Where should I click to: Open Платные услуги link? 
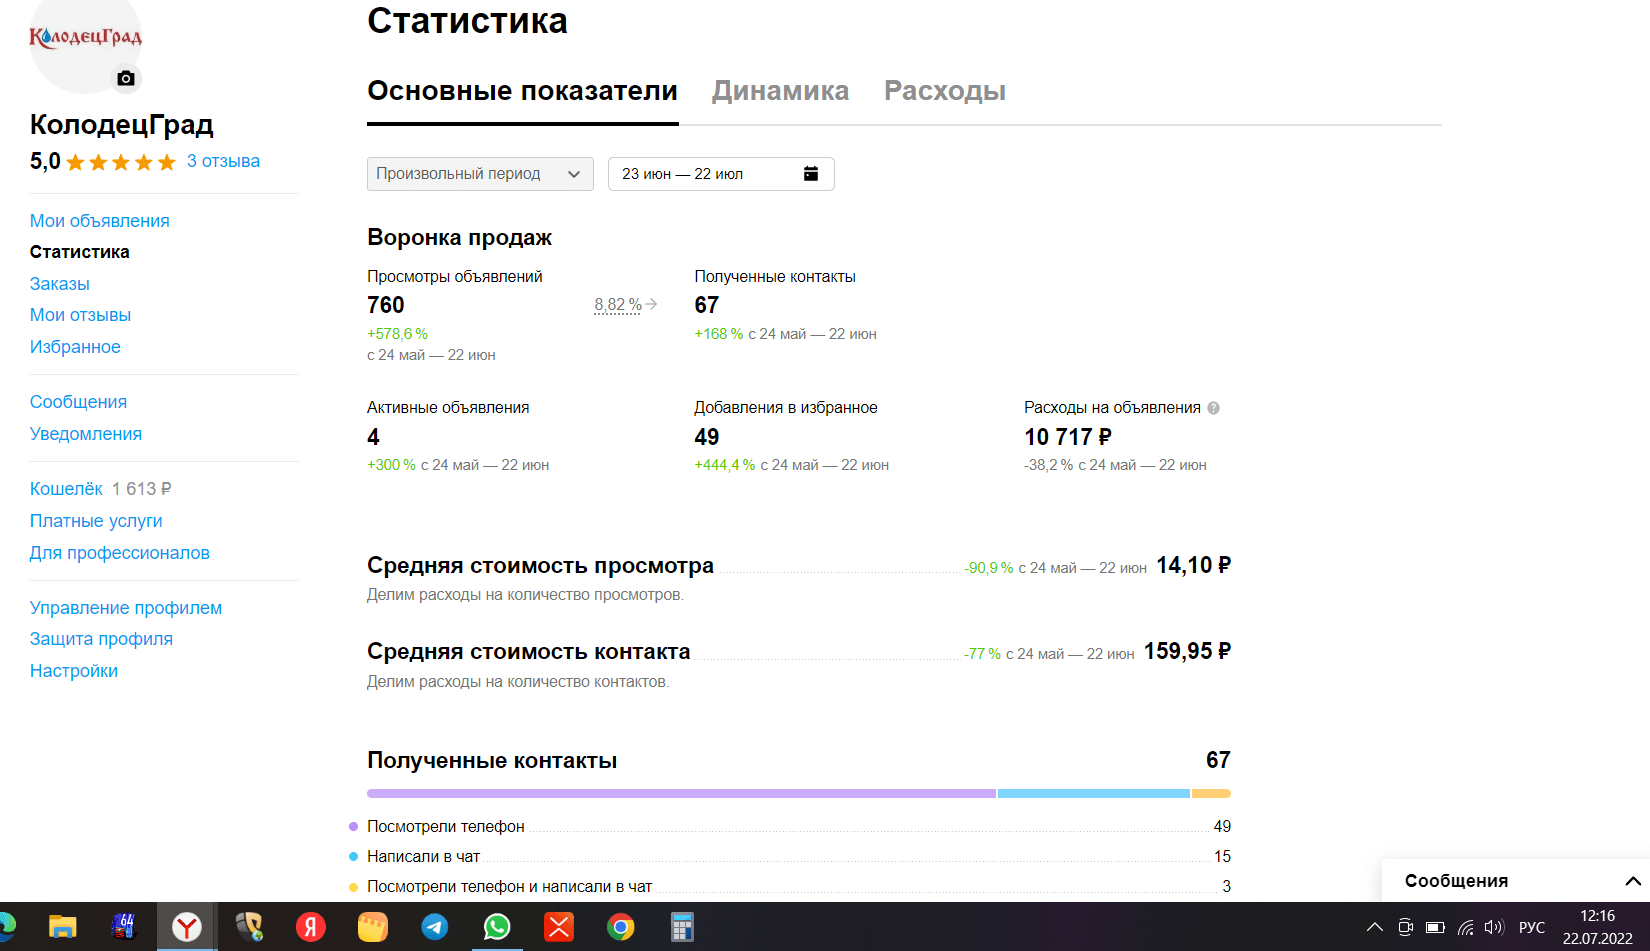pyautogui.click(x=96, y=521)
